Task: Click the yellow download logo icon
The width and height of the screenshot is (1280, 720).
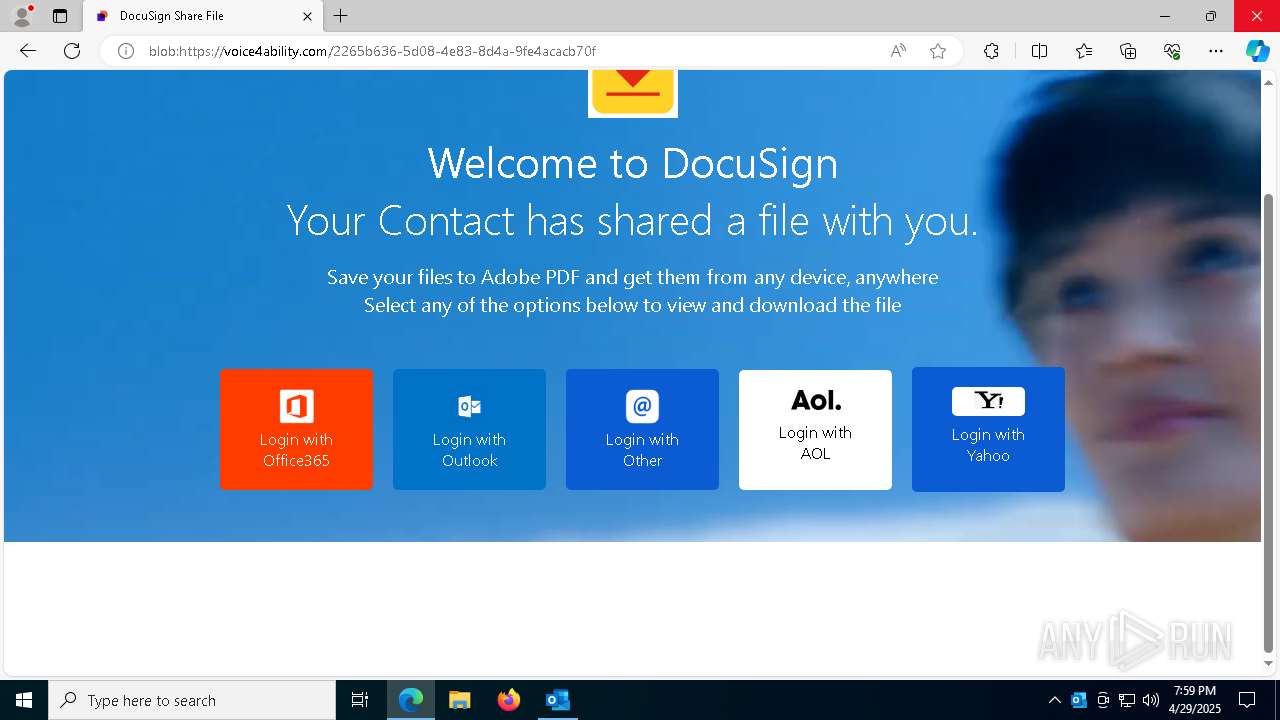Action: point(633,92)
